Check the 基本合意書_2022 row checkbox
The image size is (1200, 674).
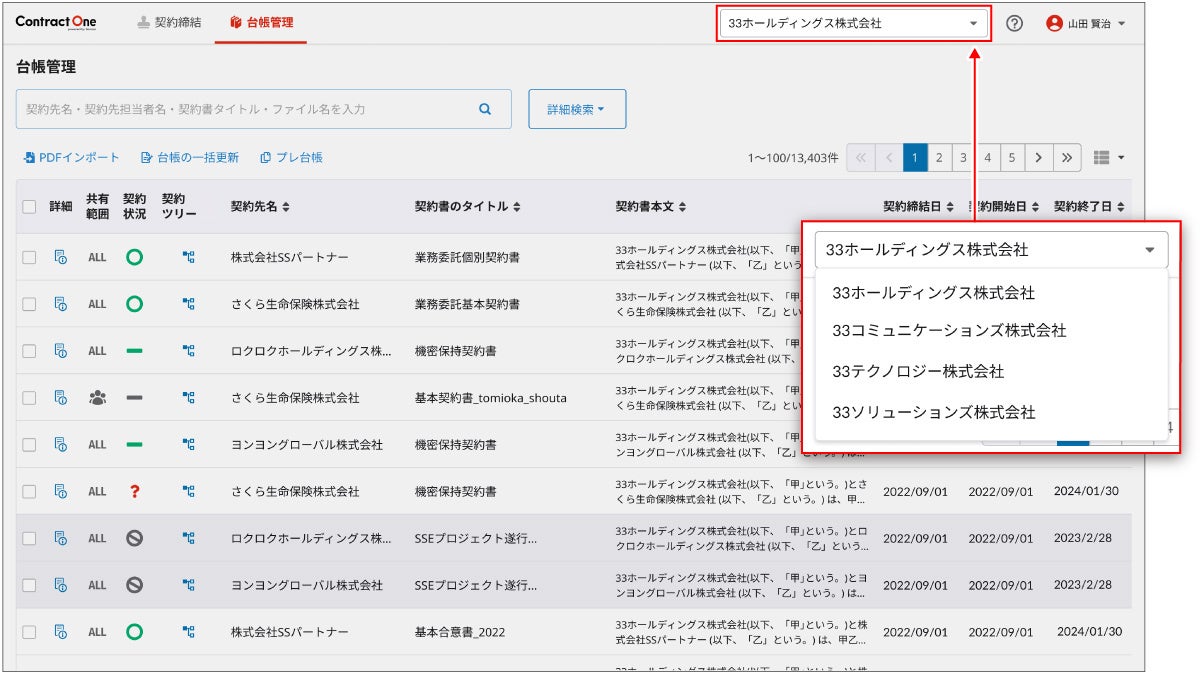click(x=29, y=632)
